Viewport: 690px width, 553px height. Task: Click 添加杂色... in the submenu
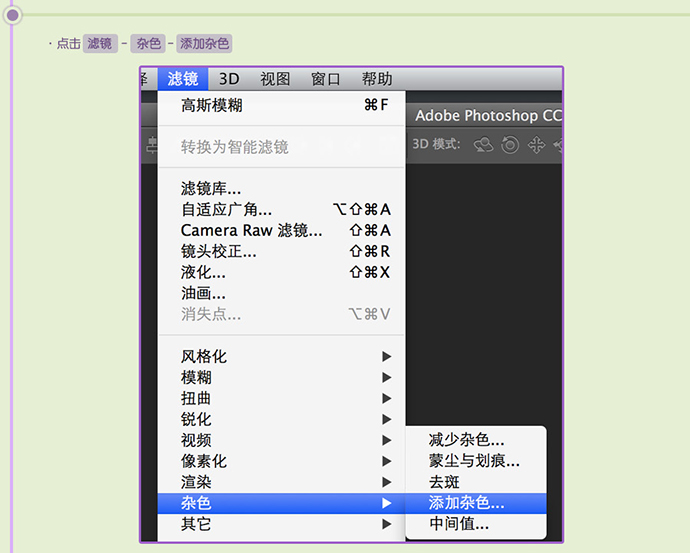[x=466, y=503]
